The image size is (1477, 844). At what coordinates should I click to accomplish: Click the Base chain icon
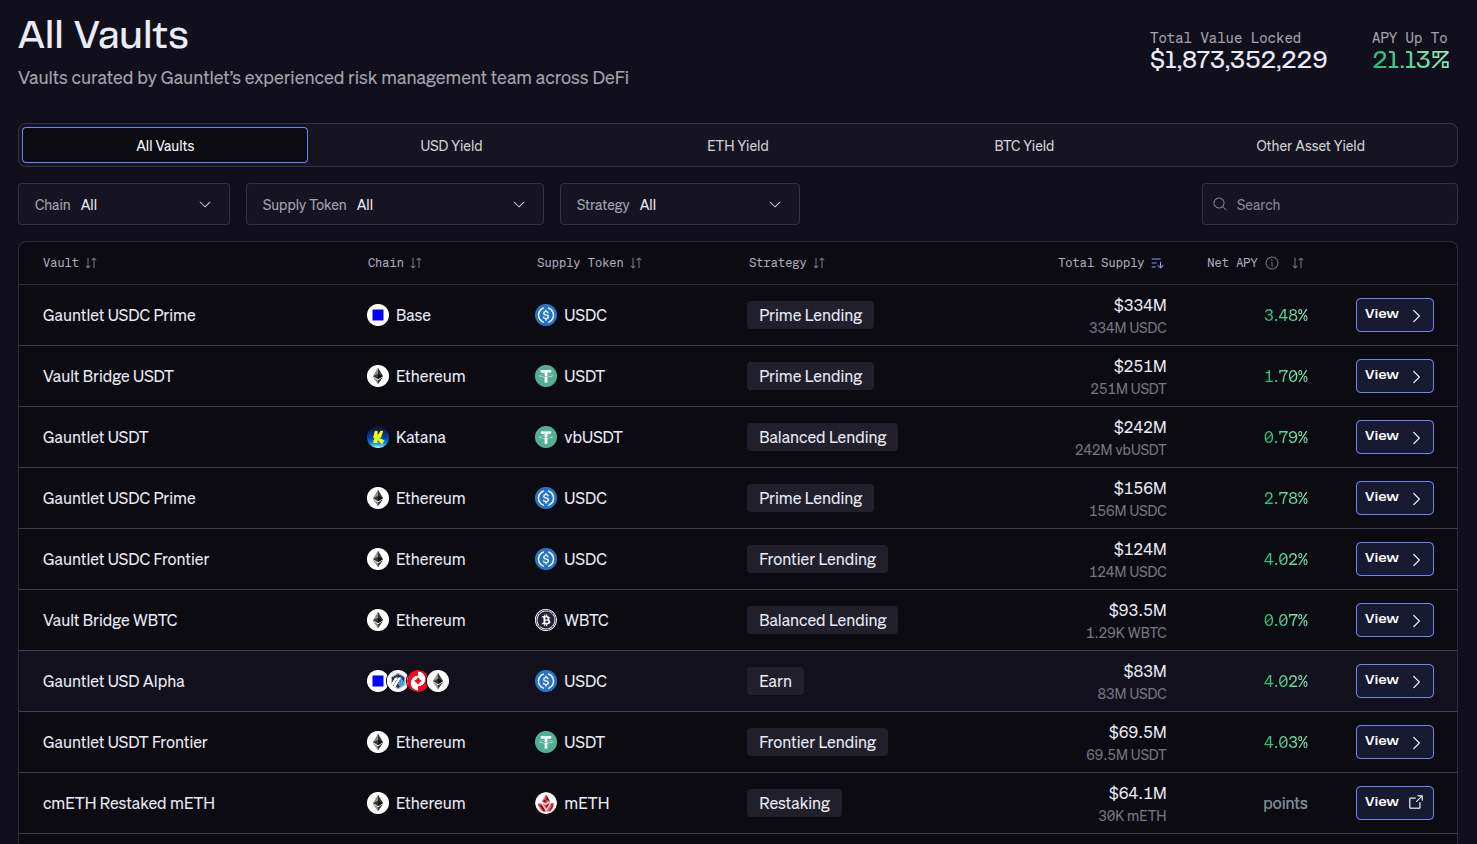378,315
